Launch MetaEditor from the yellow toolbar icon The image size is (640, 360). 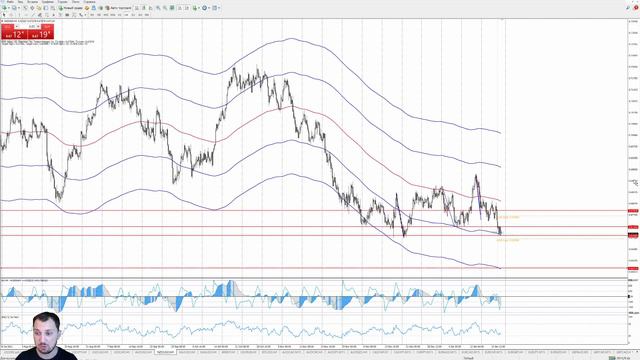(87, 8)
